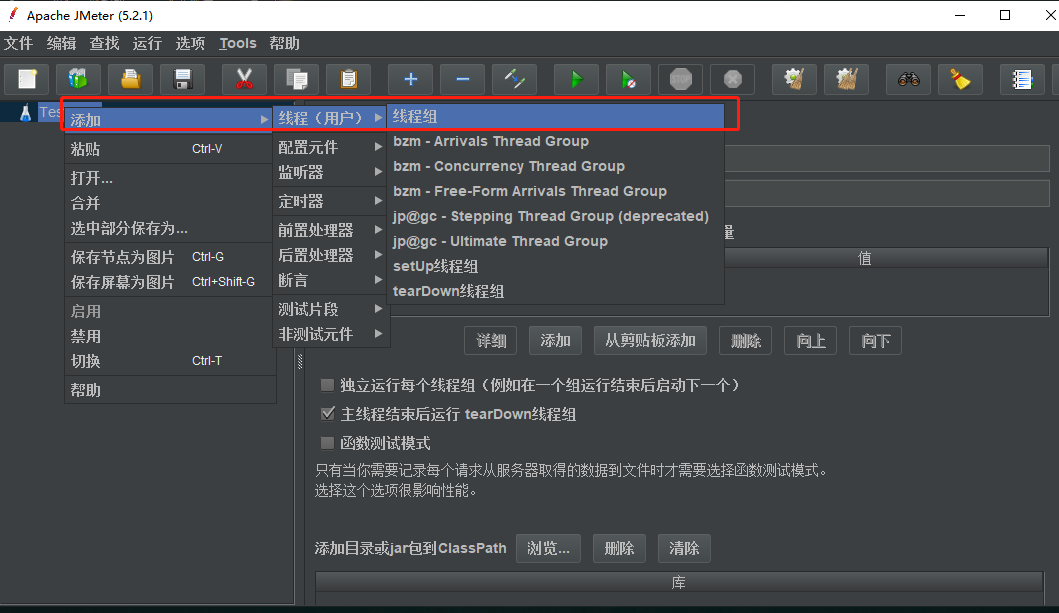Click the Copy toolbar icon

point(296,79)
